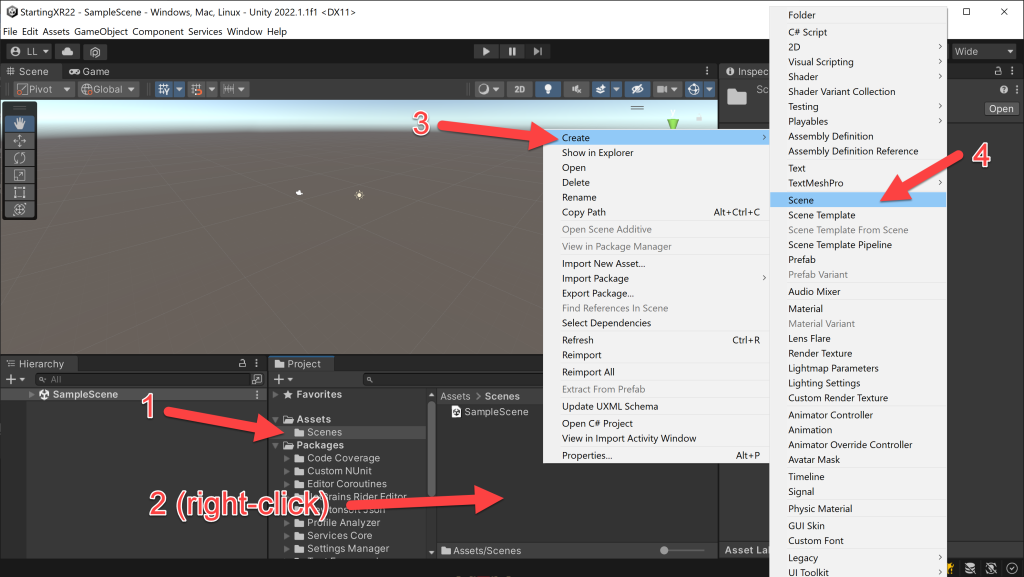Click the Hierarchy search field
Viewport: 1024px width, 577px height.
click(142, 379)
